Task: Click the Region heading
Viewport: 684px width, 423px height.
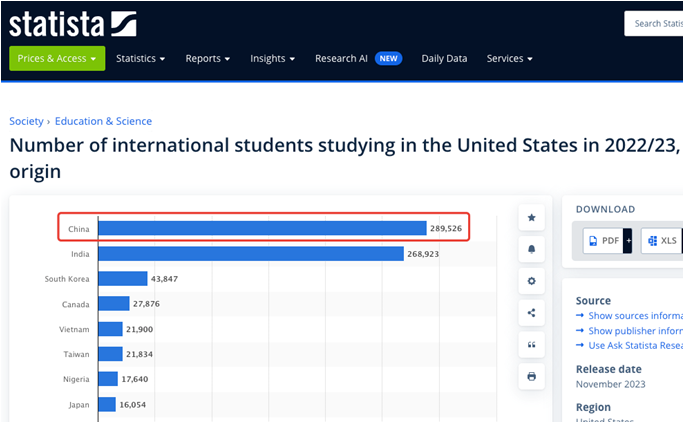Action: 593,407
